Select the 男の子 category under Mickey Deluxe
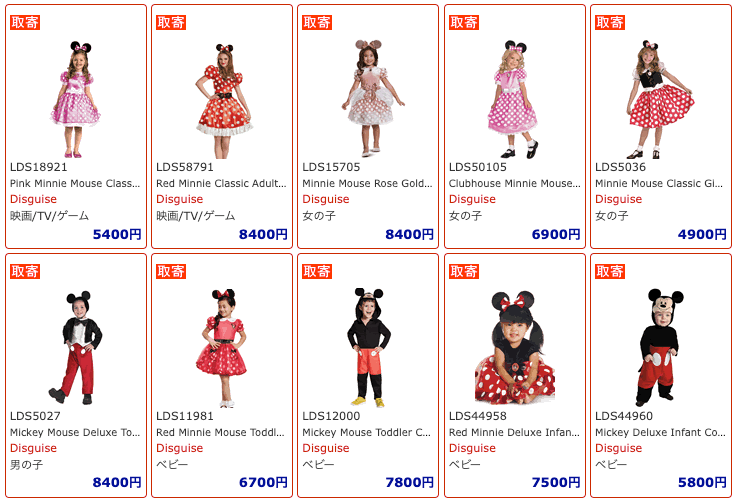This screenshot has width=736, height=502. 26,464
